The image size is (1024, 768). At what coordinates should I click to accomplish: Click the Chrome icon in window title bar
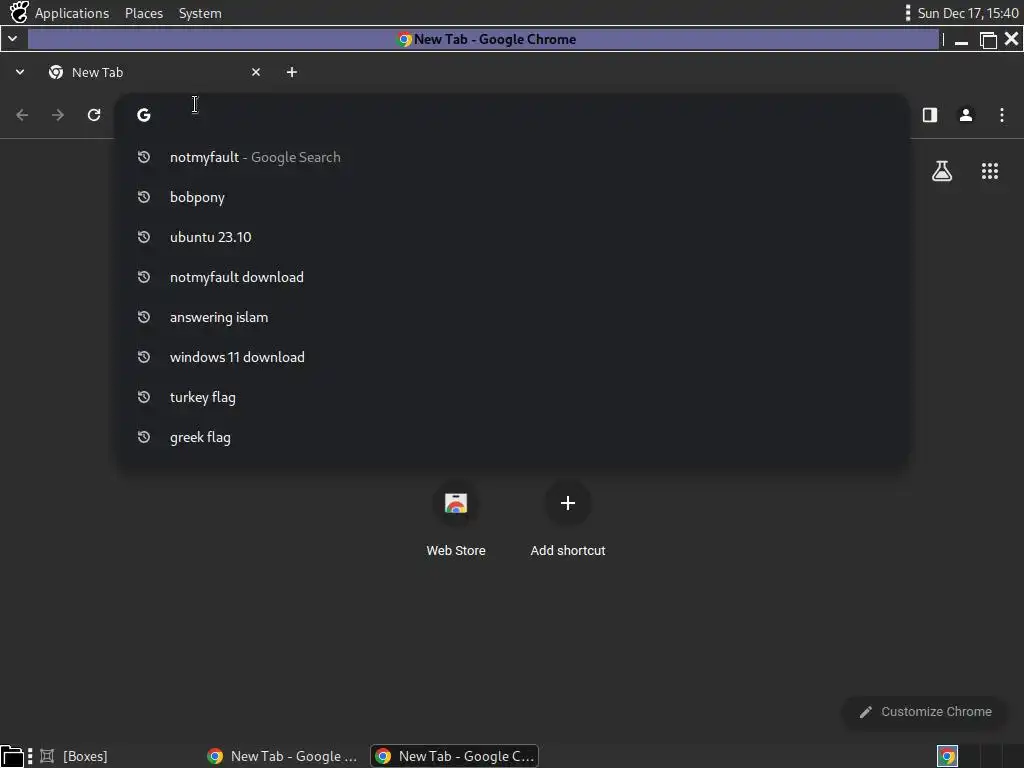point(404,39)
